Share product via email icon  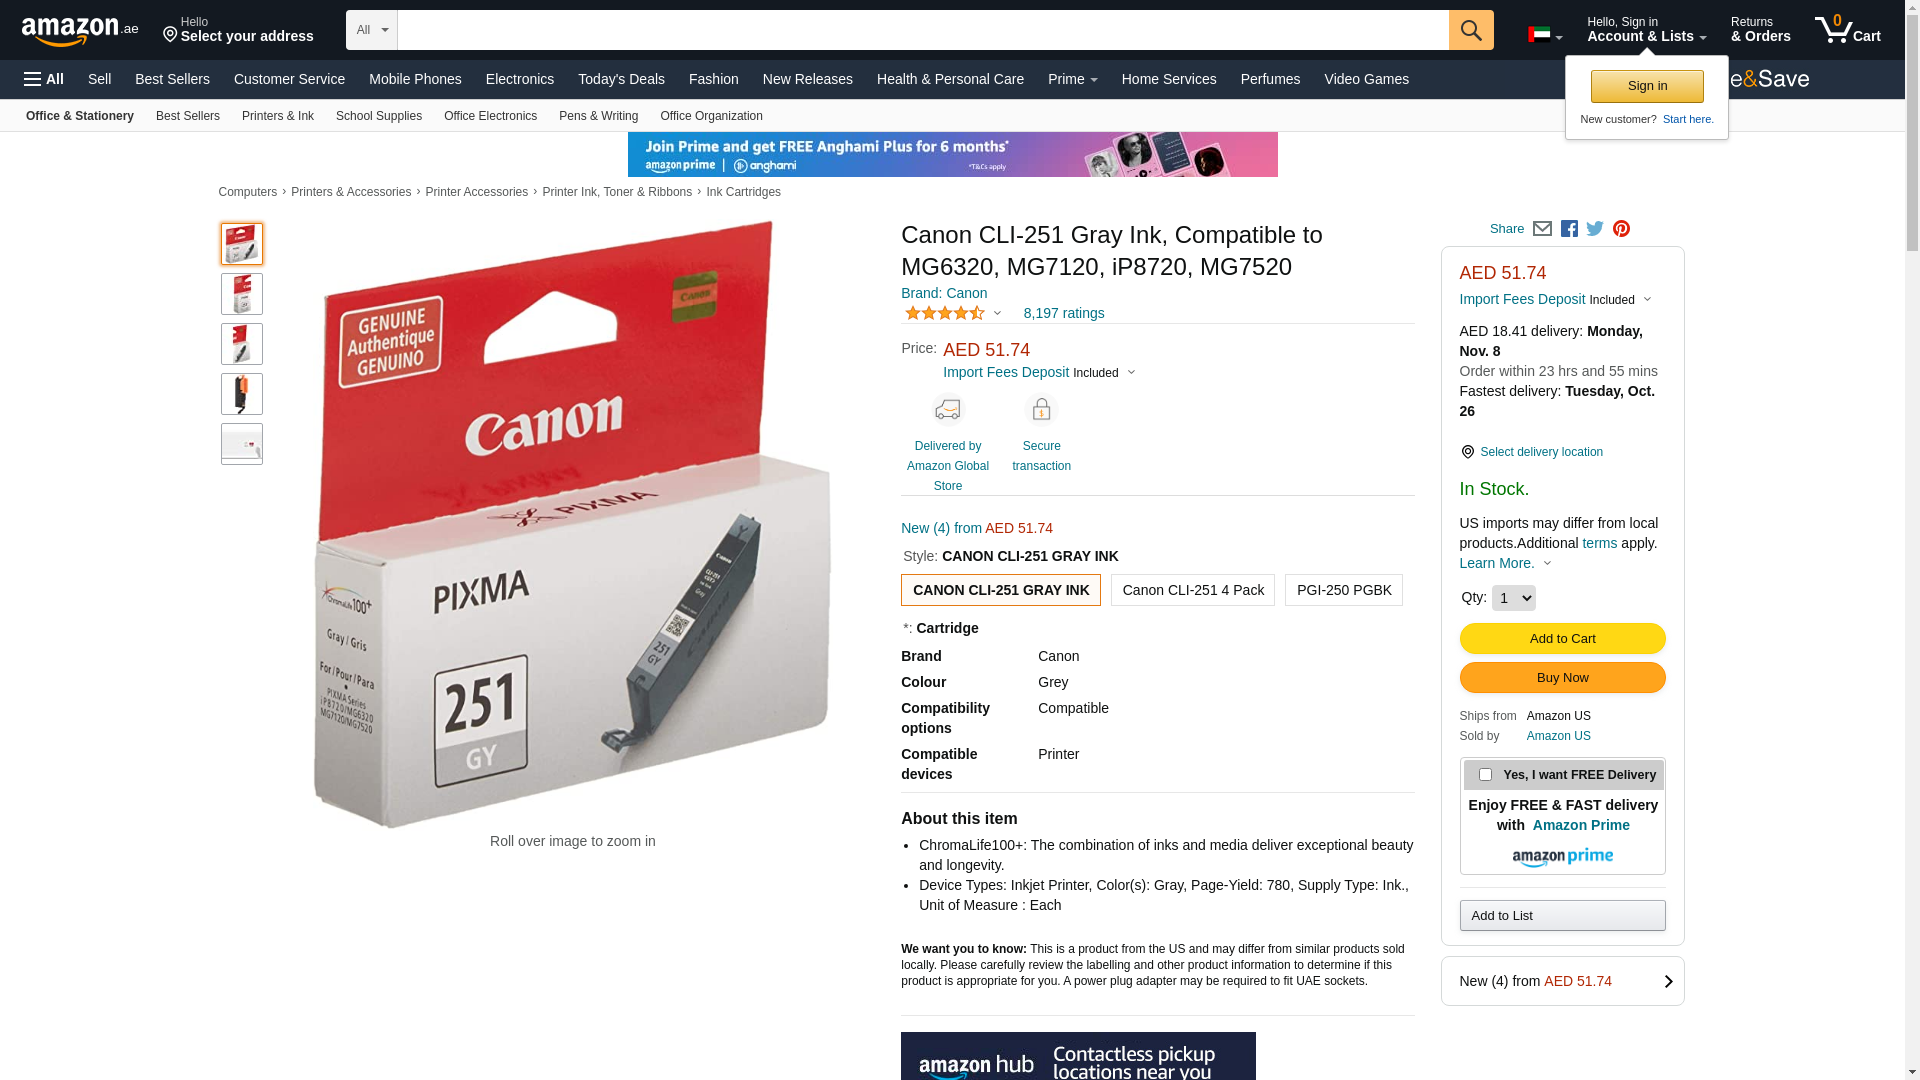[1542, 229]
